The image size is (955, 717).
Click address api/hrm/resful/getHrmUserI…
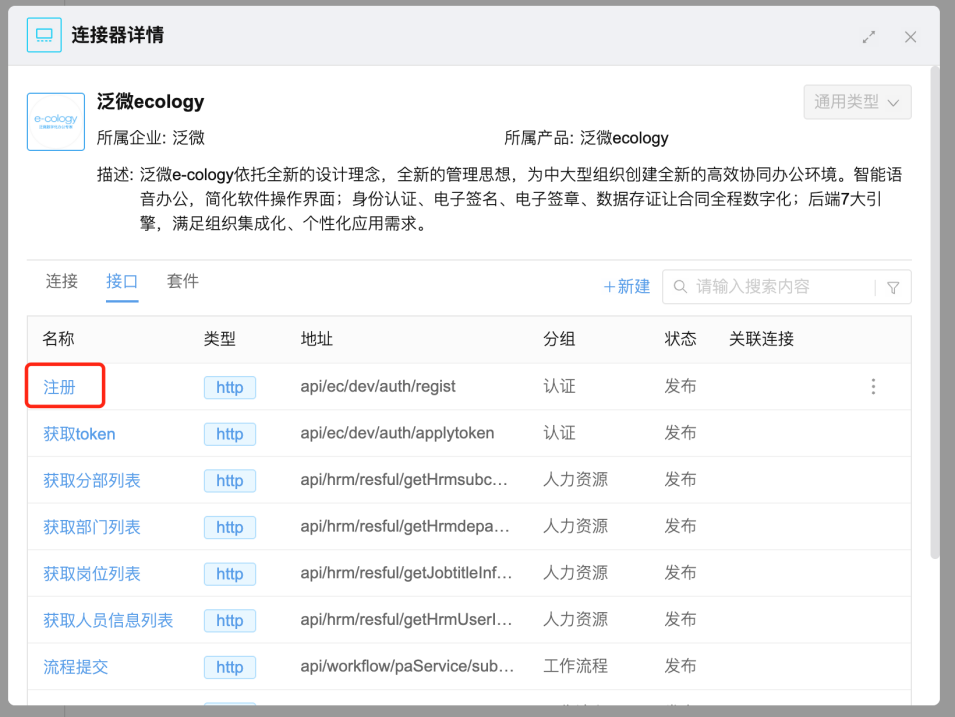[x=406, y=620]
